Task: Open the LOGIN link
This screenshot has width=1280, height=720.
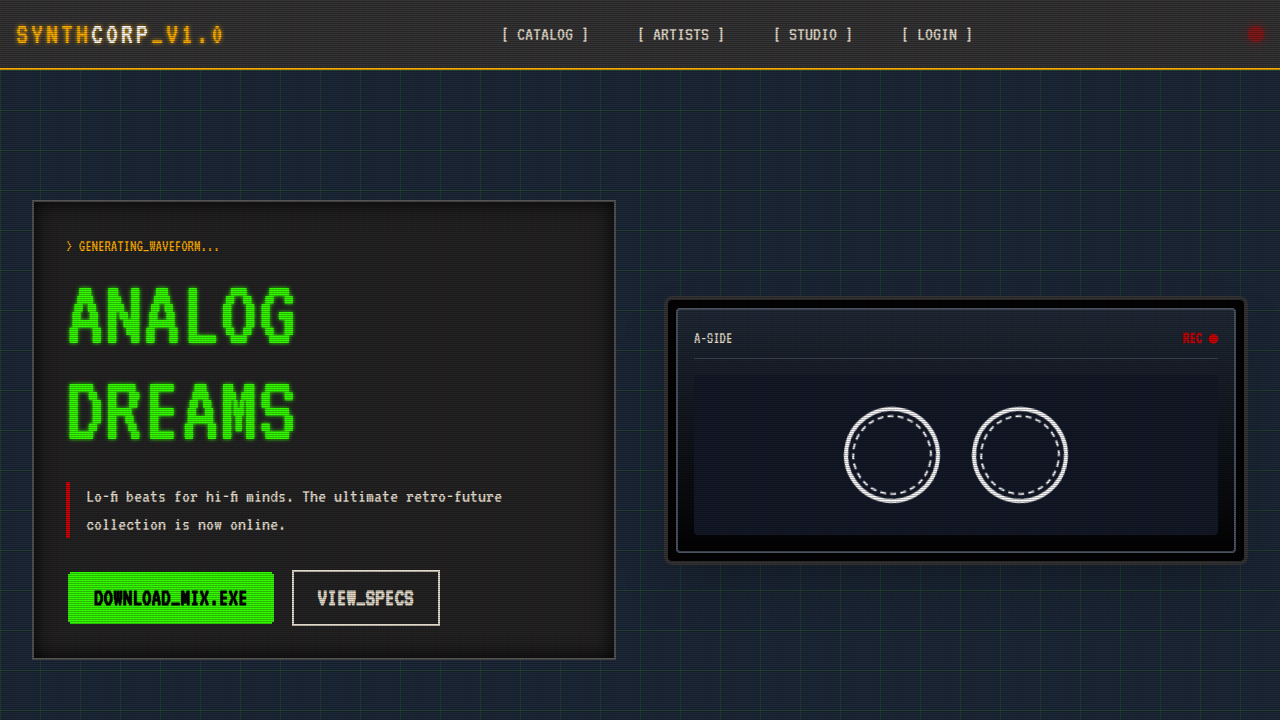Action: click(x=937, y=35)
